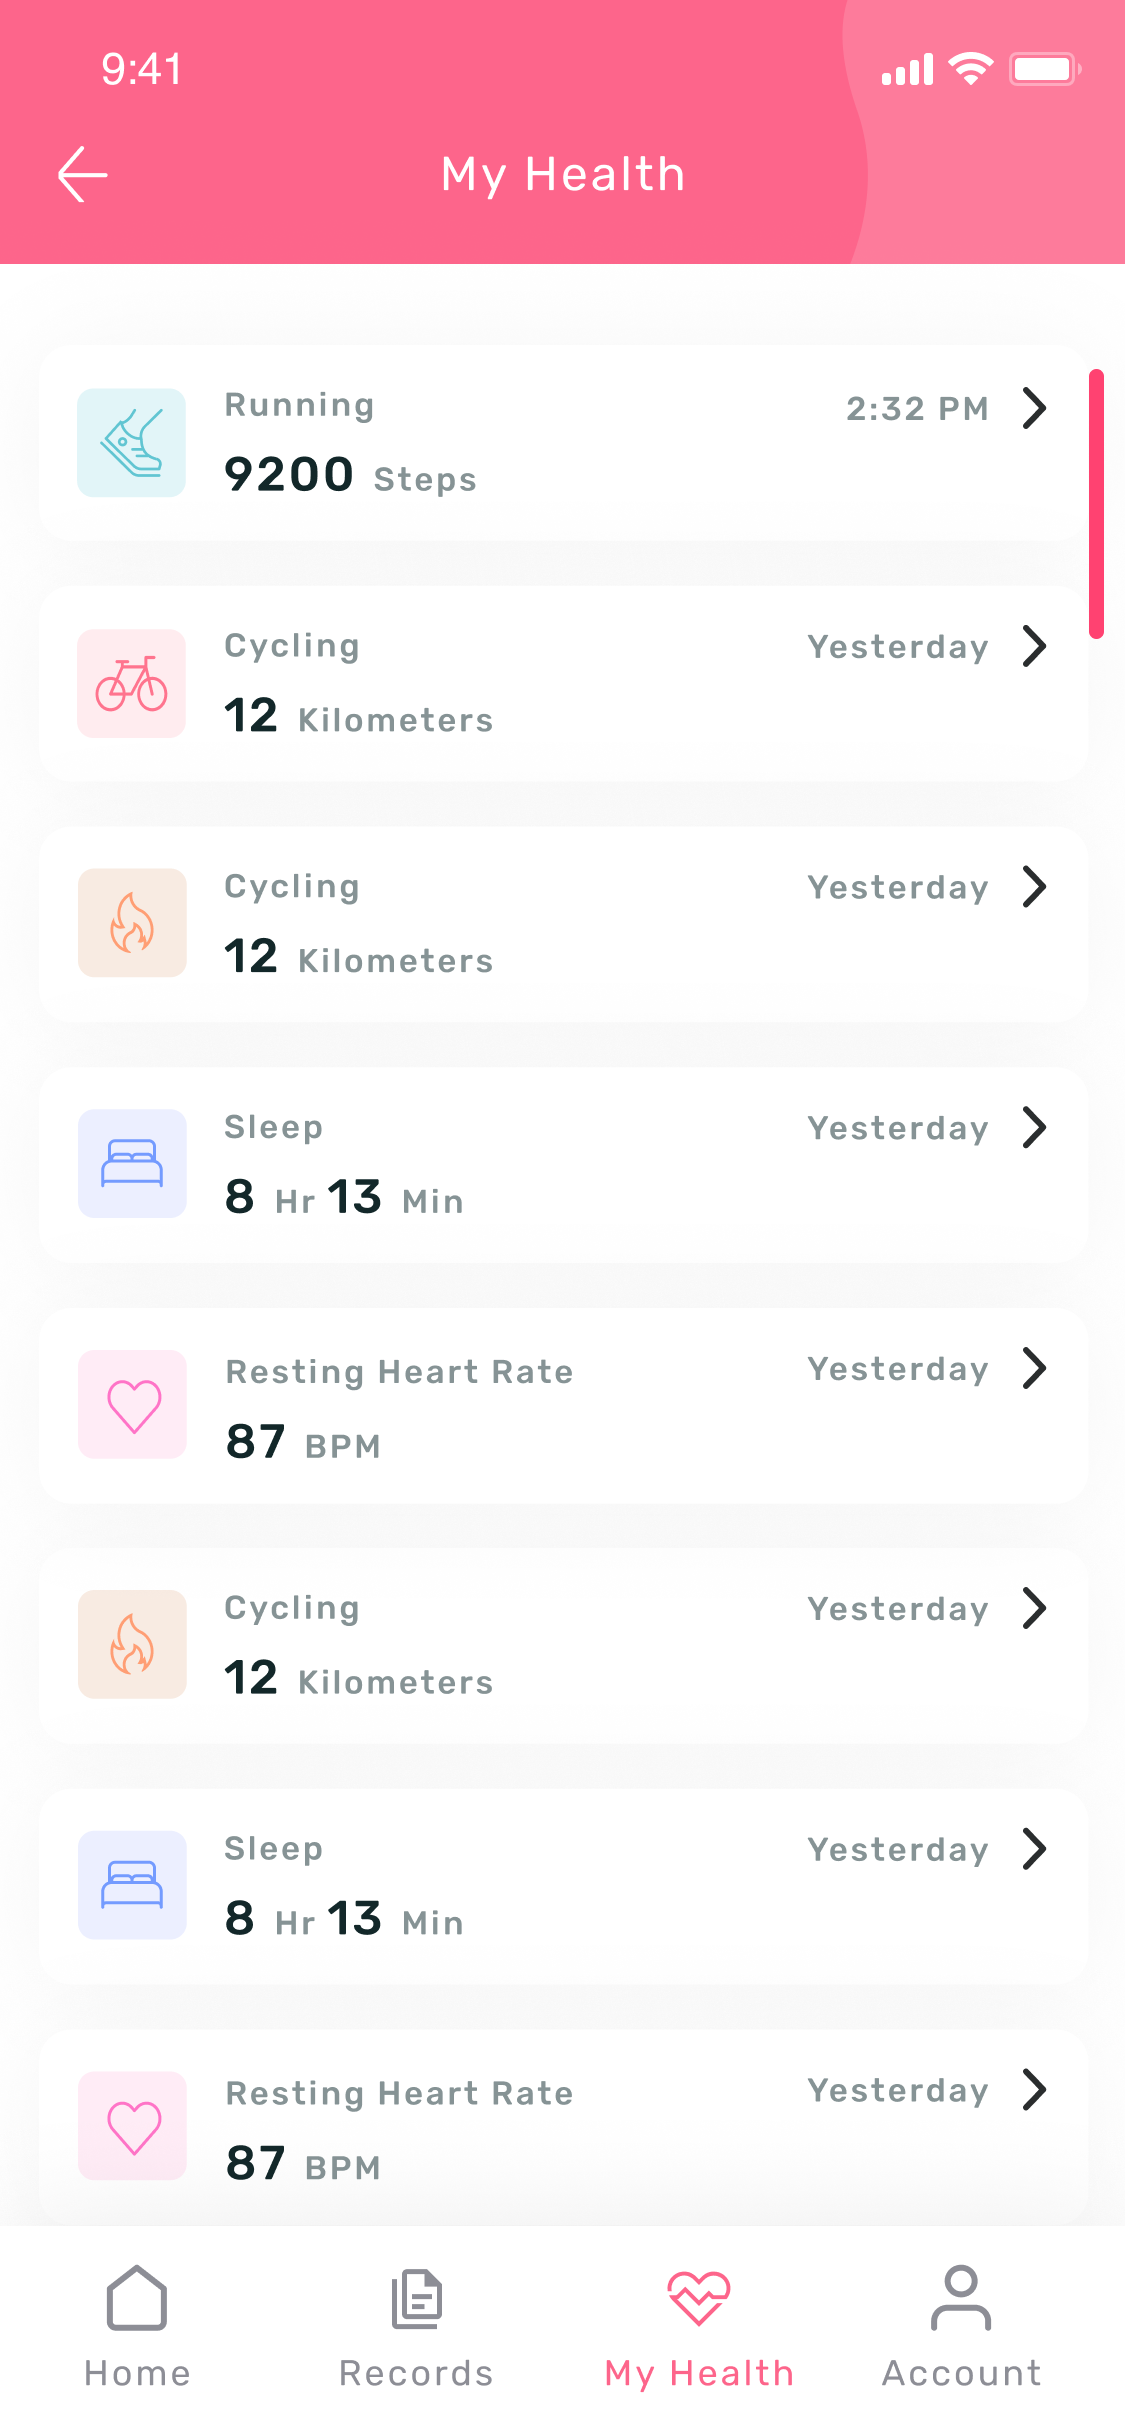Expand first Resting Heart Rate chevron
This screenshot has width=1125, height=2436.
click(x=1035, y=1368)
